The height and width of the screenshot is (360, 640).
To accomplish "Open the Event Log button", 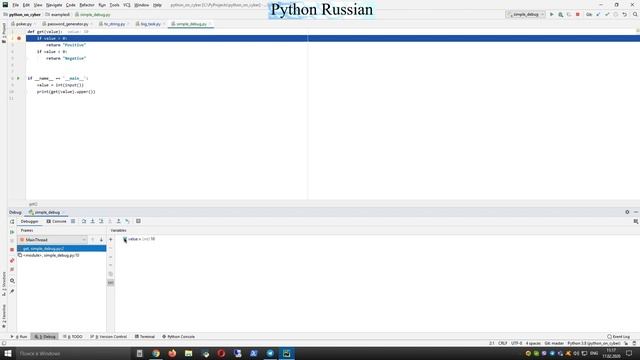I will point(619,337).
